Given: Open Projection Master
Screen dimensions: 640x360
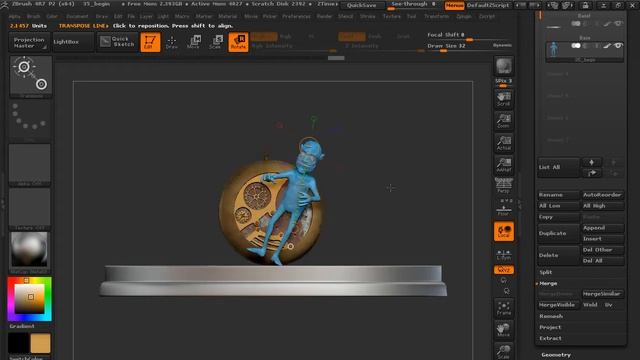Looking at the screenshot, I should pos(29,42).
